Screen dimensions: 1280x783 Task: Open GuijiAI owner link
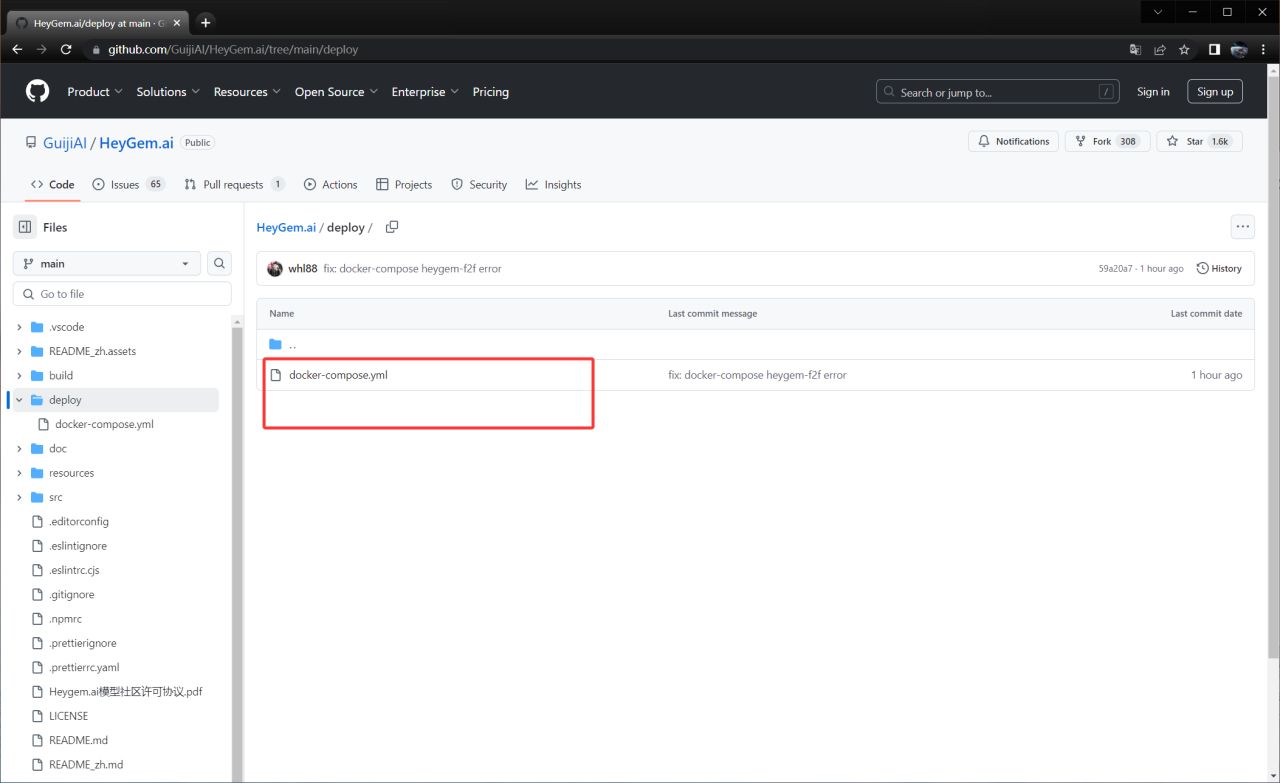click(65, 143)
